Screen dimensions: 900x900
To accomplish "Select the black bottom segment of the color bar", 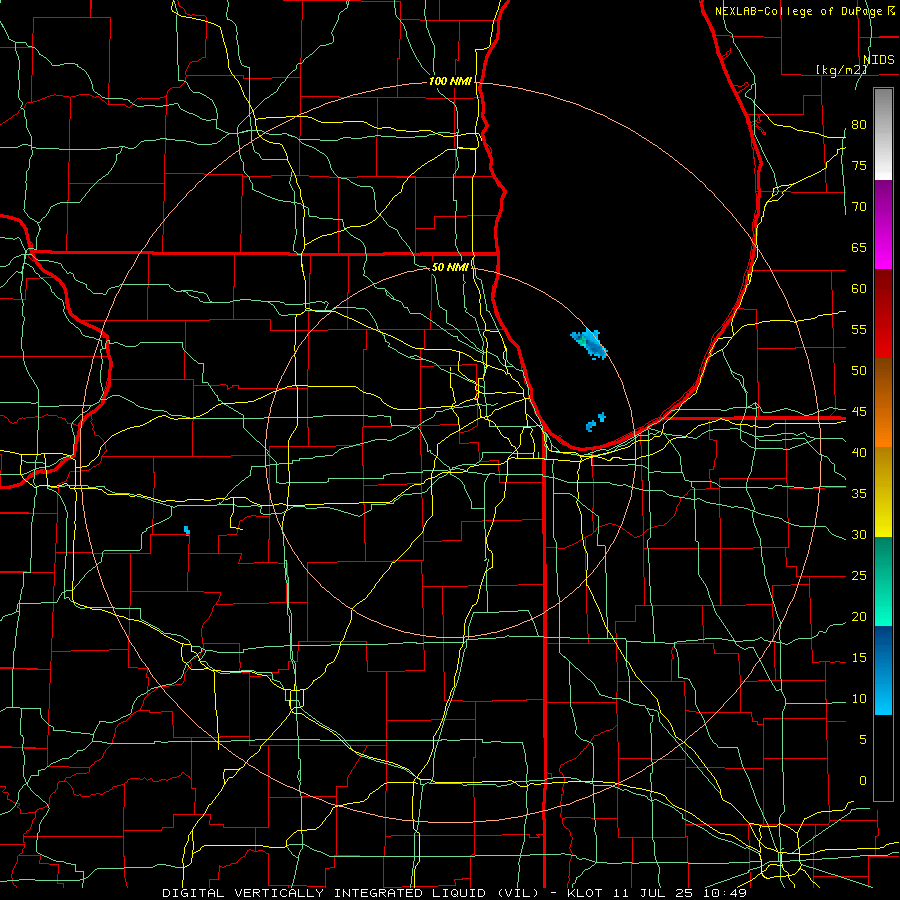I will click(x=883, y=758).
